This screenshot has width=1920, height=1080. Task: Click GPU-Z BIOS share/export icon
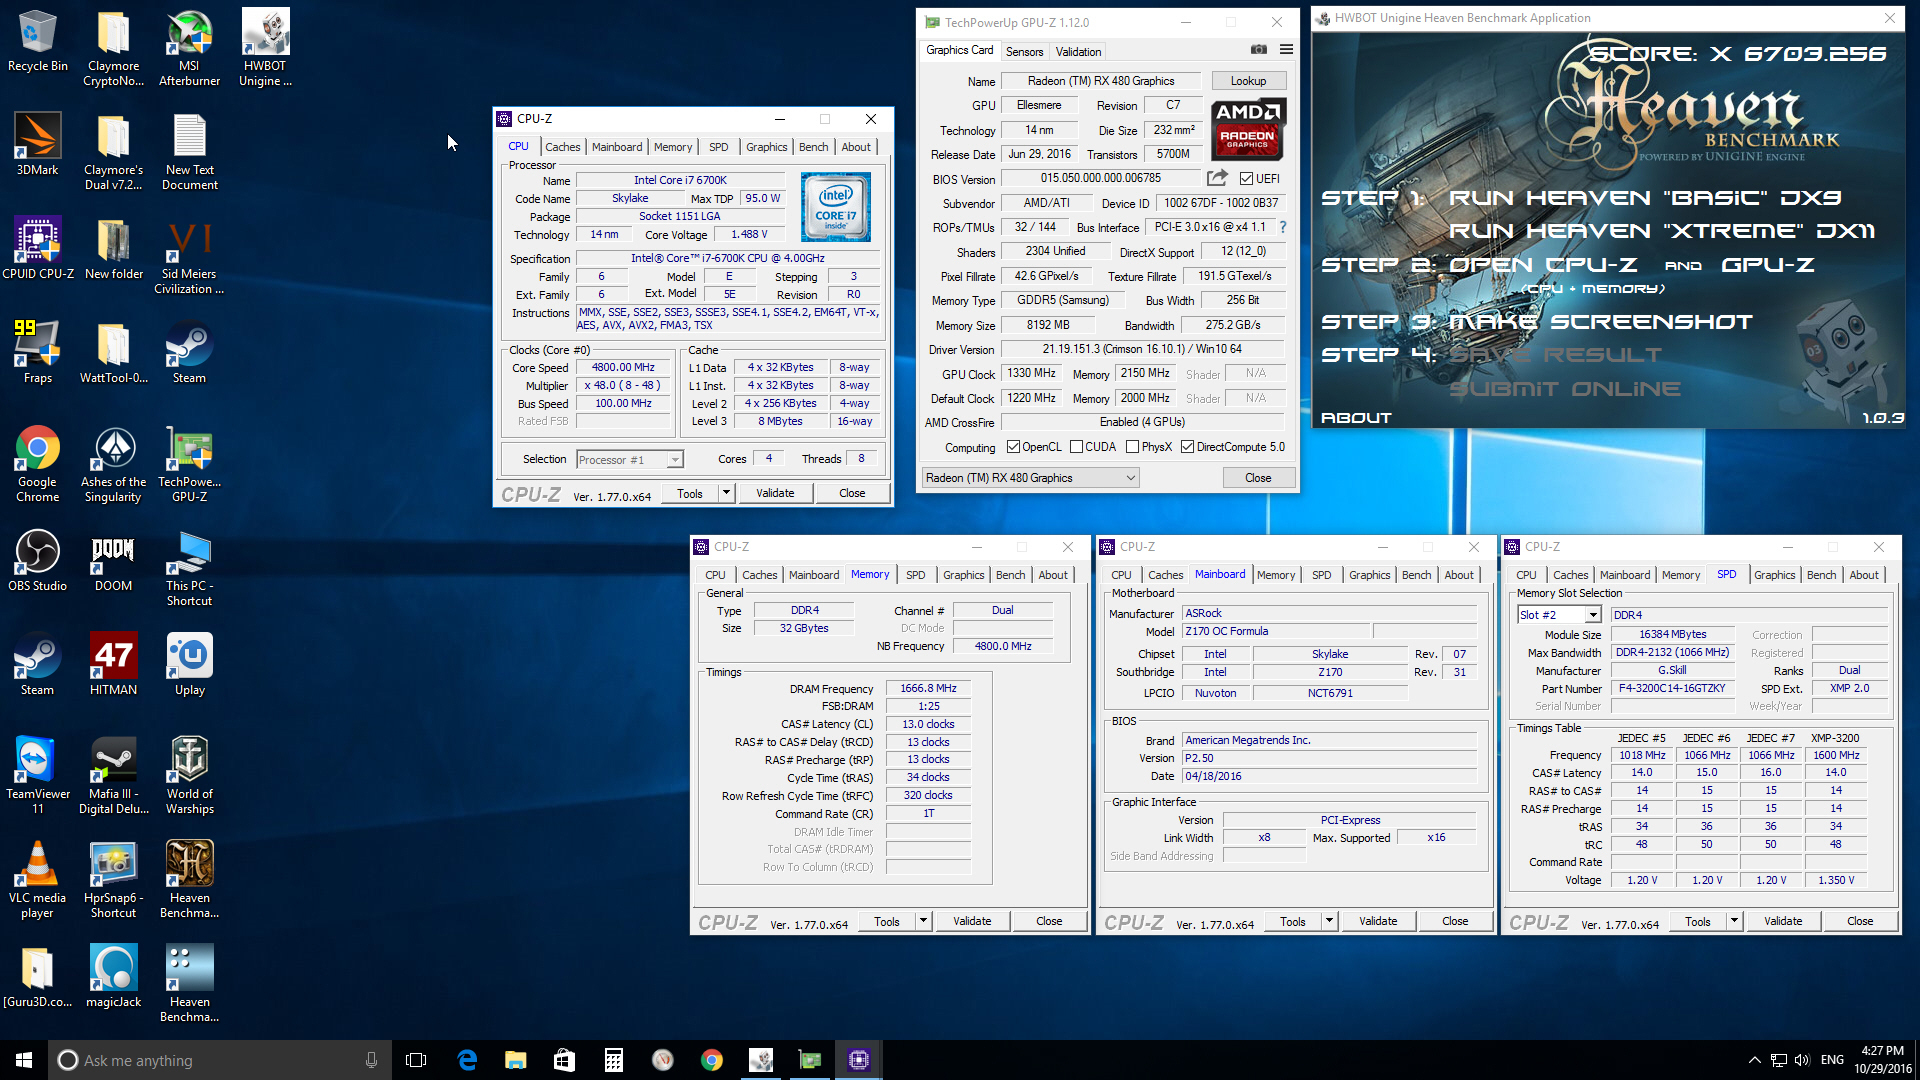pos(1217,178)
